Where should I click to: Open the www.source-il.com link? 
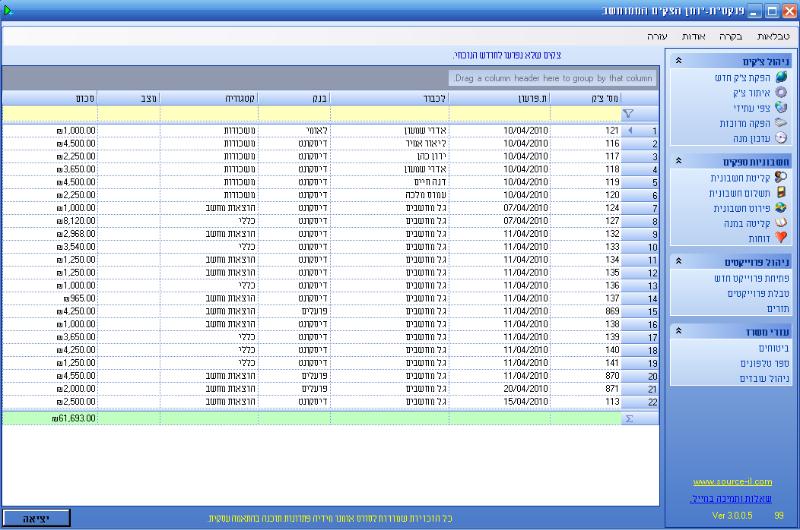[x=732, y=482]
